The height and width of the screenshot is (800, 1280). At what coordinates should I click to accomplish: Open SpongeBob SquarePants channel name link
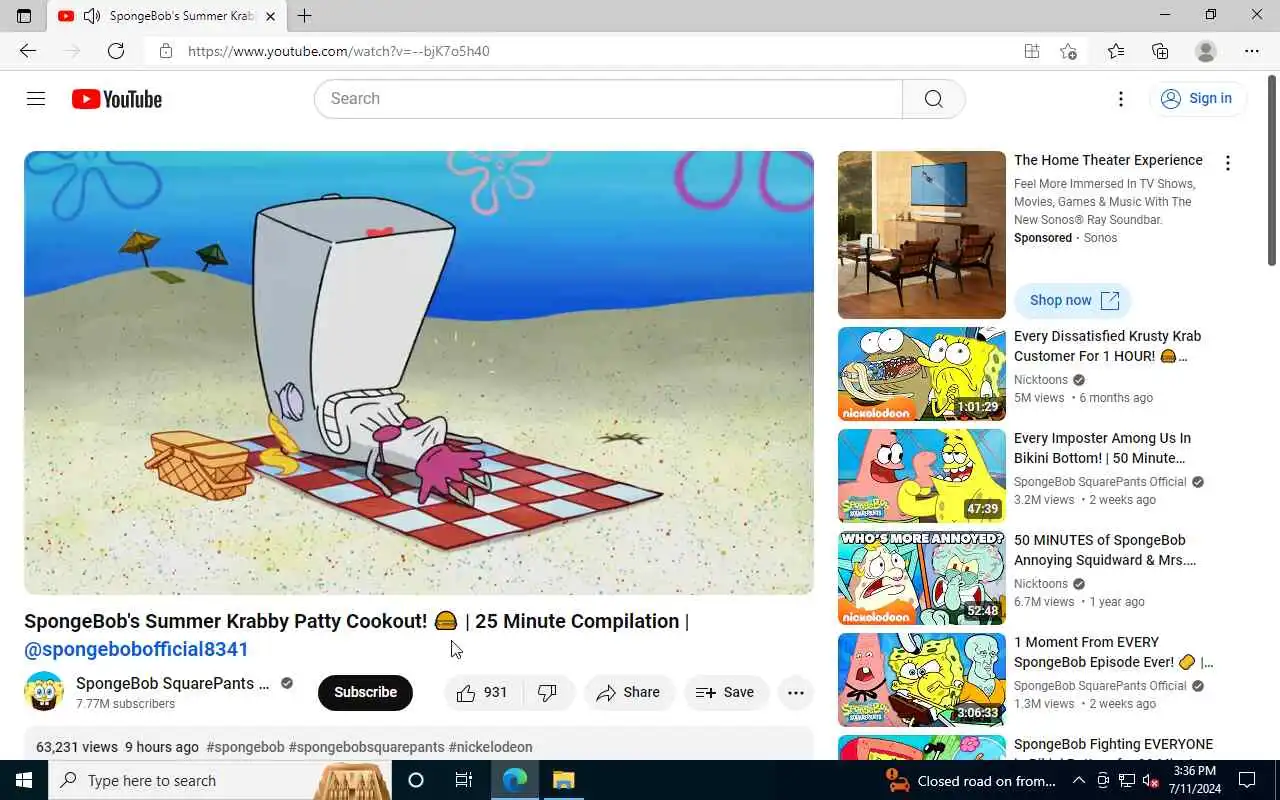click(173, 684)
